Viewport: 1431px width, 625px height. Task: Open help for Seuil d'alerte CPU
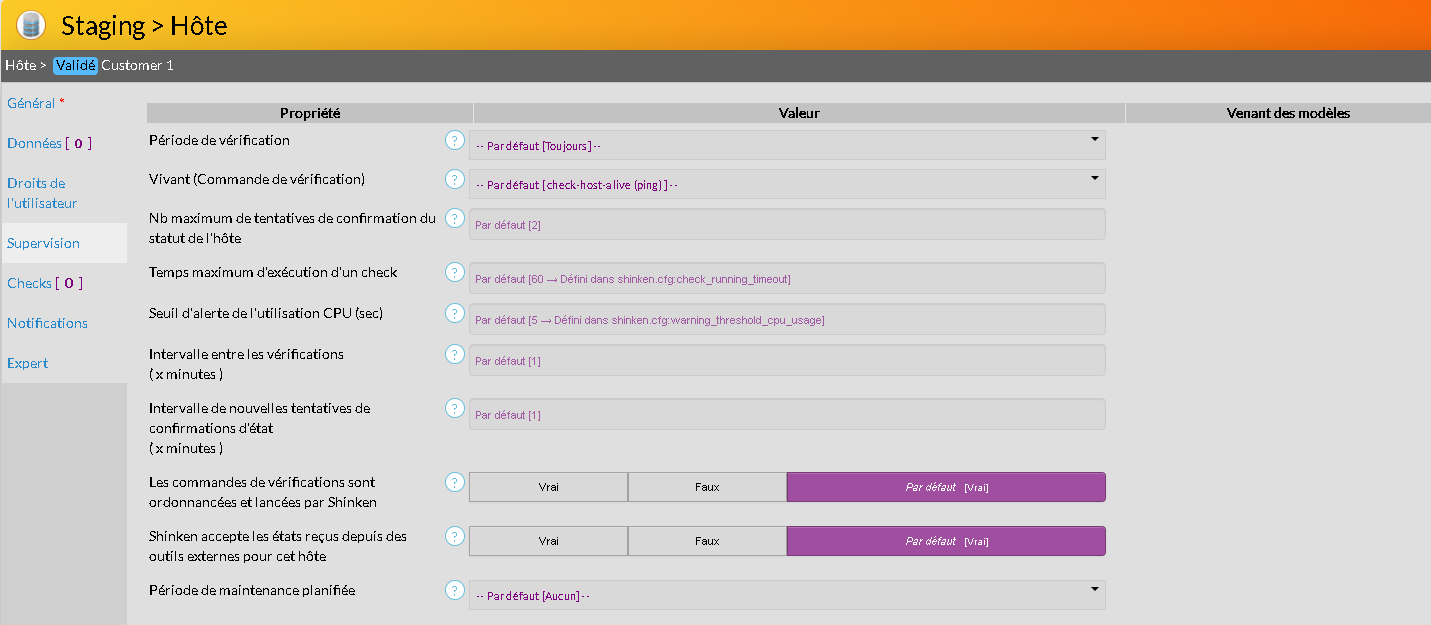click(455, 314)
